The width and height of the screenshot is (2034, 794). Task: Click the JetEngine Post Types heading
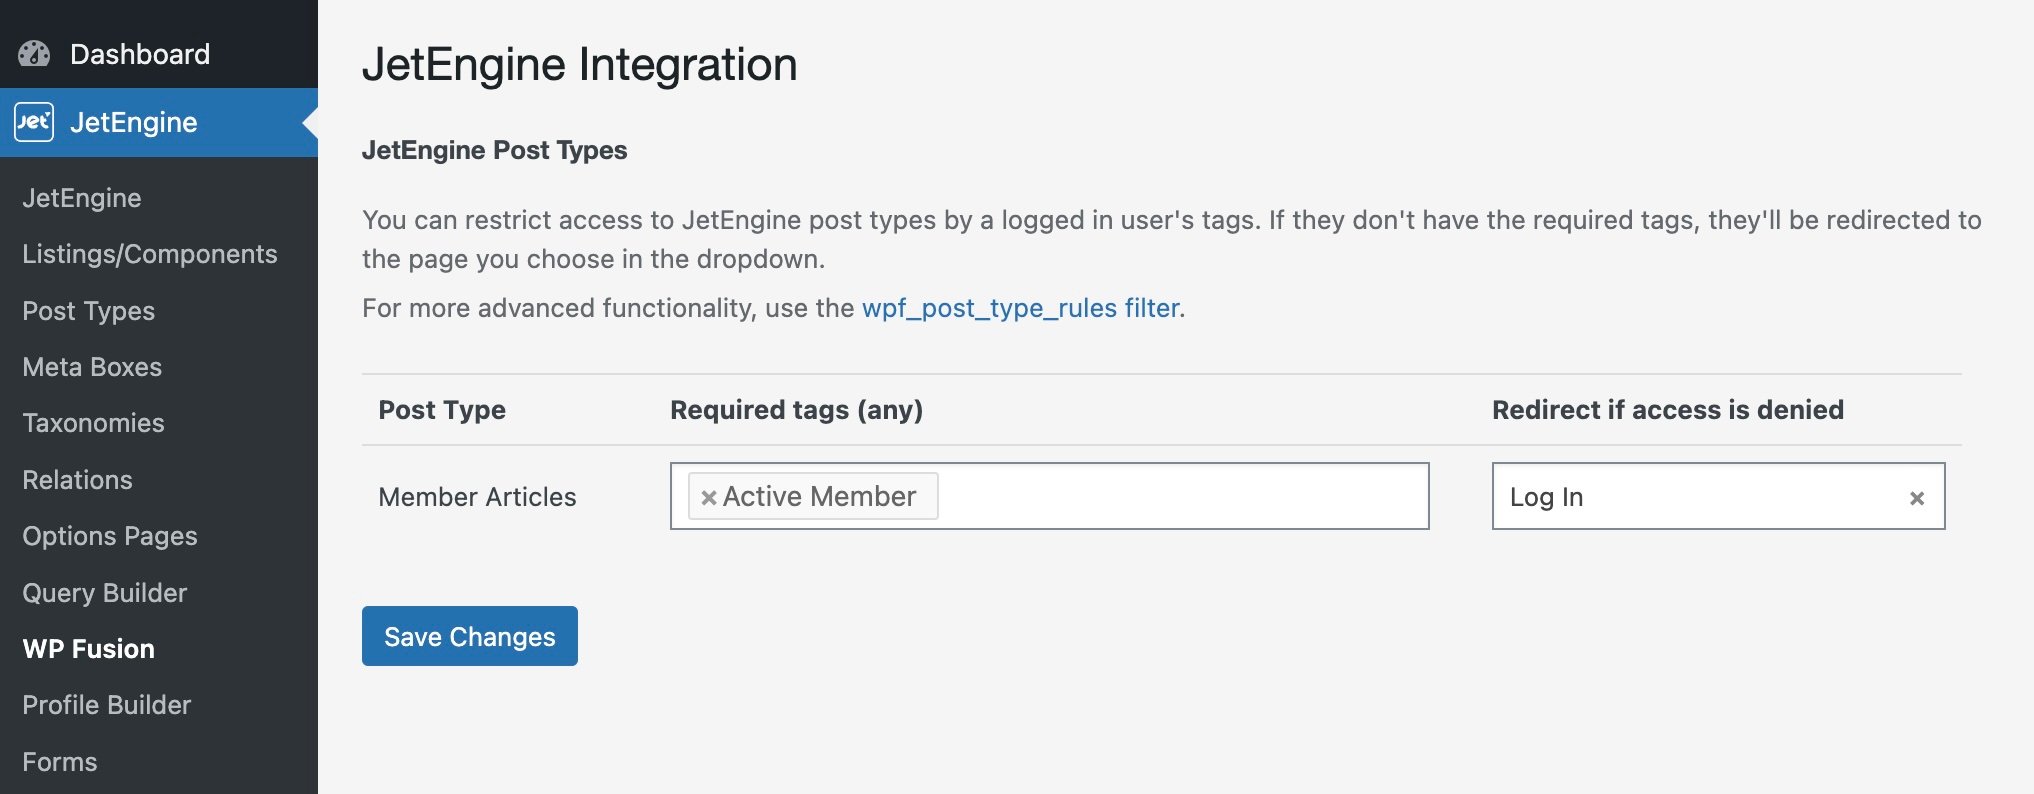point(495,150)
